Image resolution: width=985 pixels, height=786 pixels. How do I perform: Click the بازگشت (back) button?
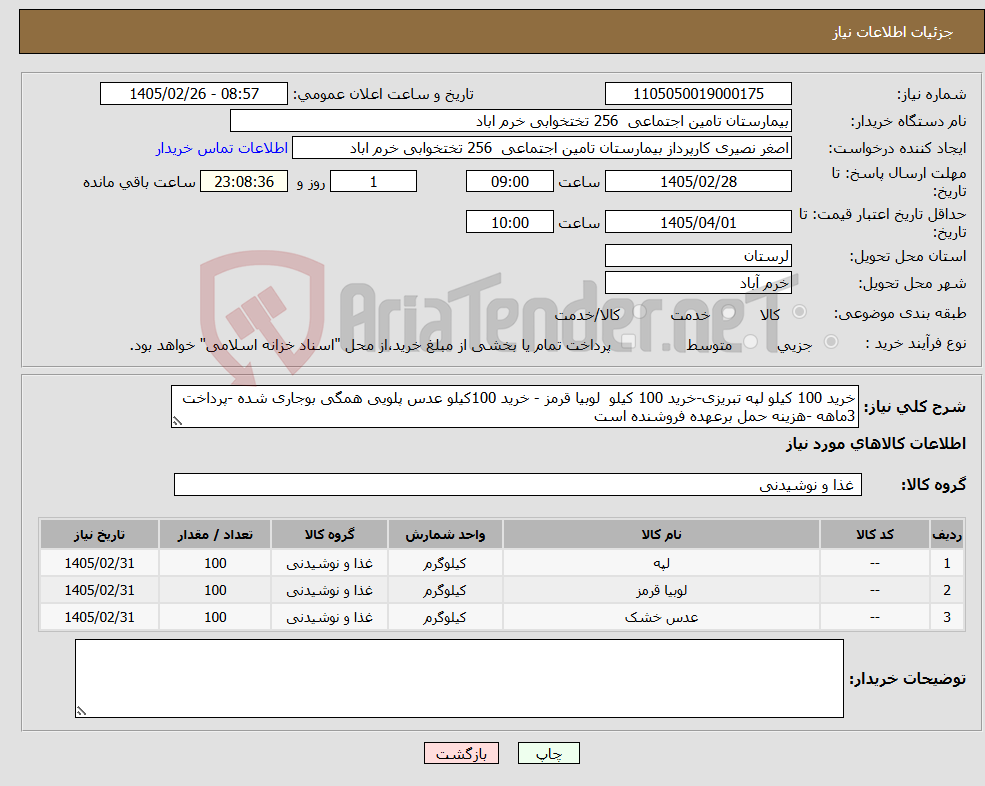(461, 753)
